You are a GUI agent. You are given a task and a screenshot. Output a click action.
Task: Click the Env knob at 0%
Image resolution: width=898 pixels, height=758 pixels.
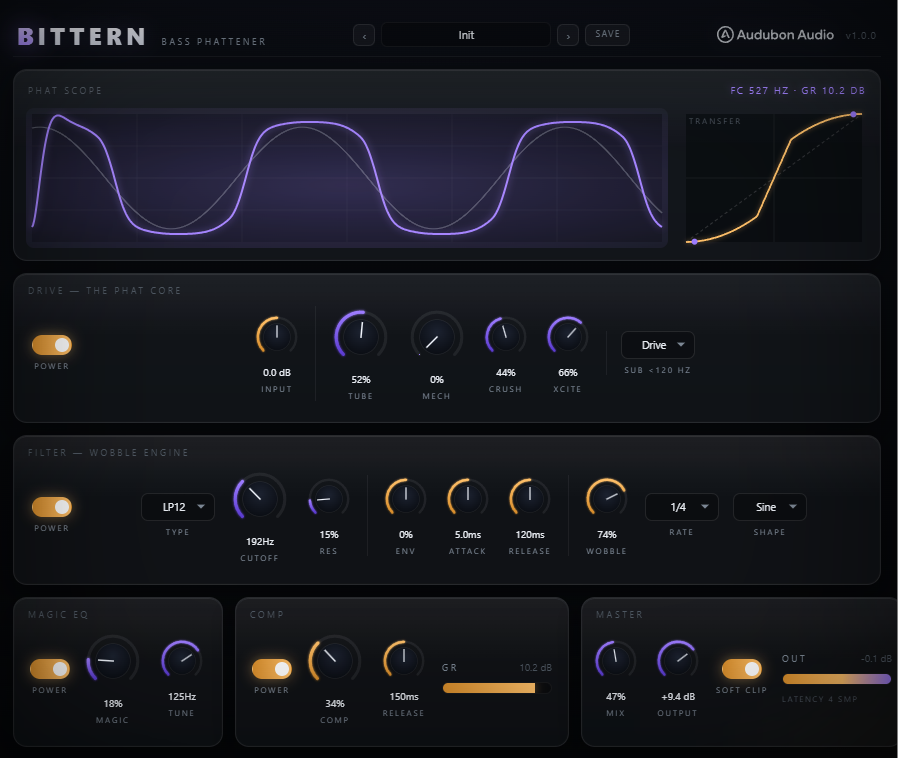405,499
